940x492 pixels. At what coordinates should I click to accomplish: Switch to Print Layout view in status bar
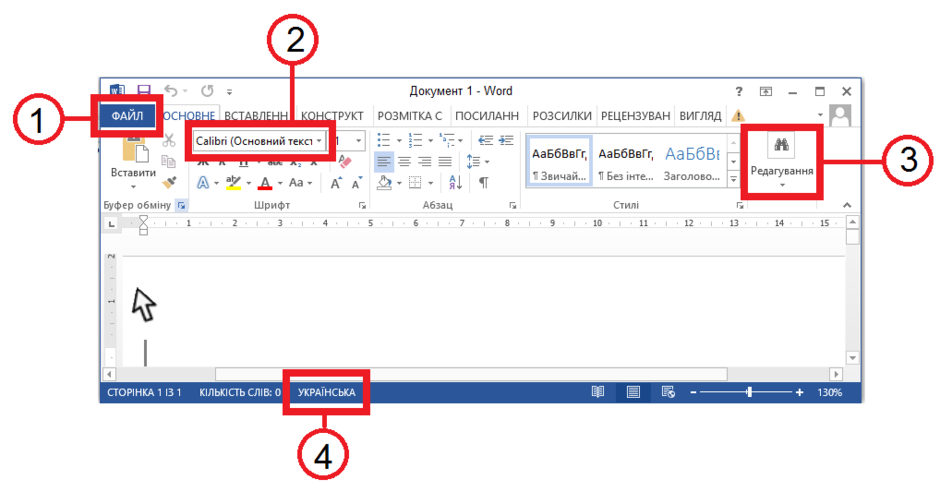[633, 392]
